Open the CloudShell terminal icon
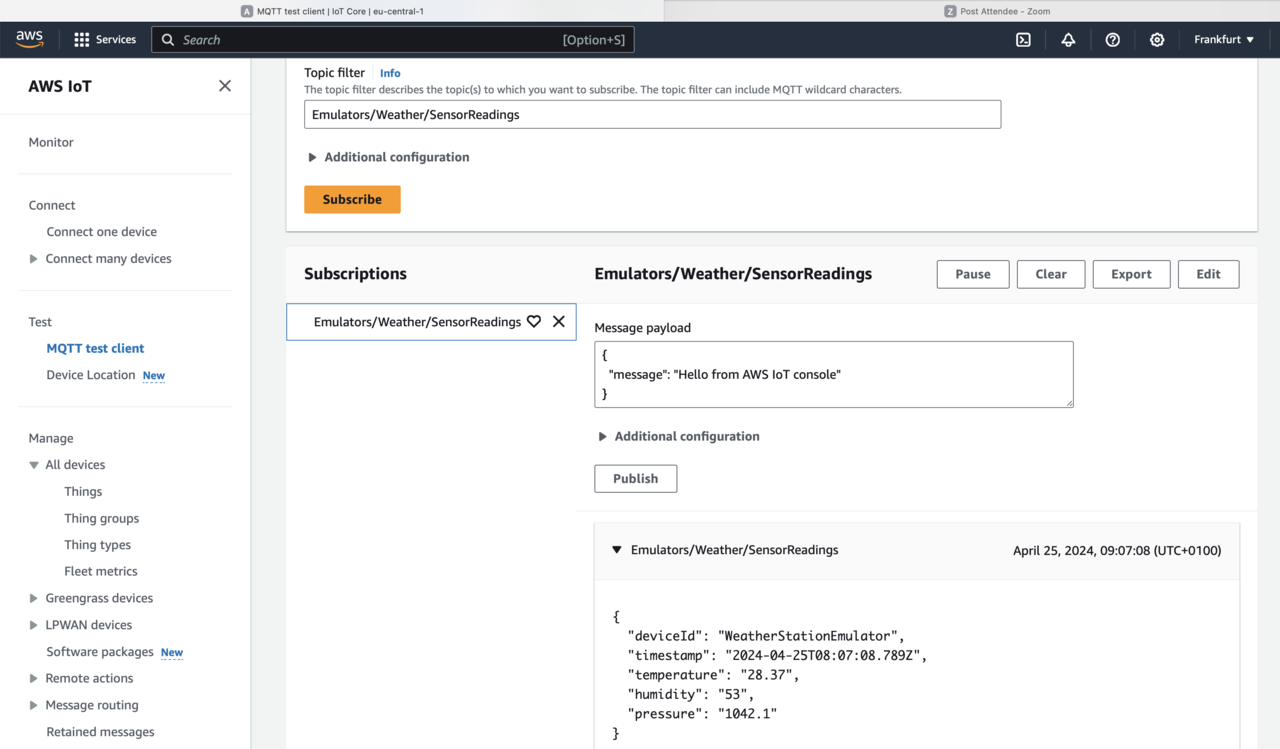1280x749 pixels. click(1023, 40)
